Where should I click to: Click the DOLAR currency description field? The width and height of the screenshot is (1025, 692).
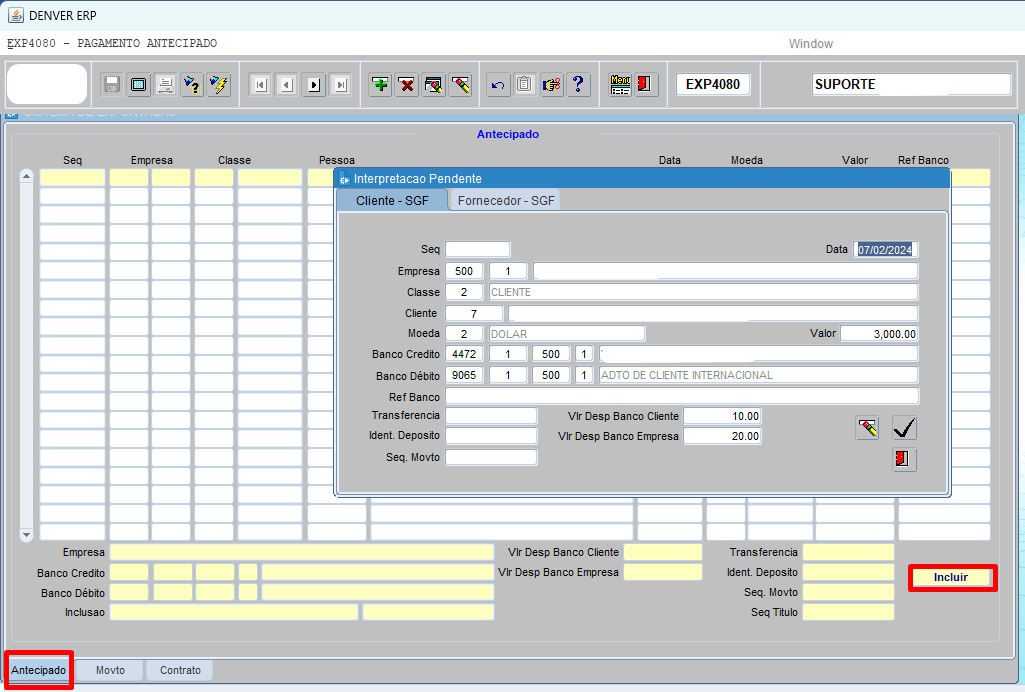click(567, 333)
